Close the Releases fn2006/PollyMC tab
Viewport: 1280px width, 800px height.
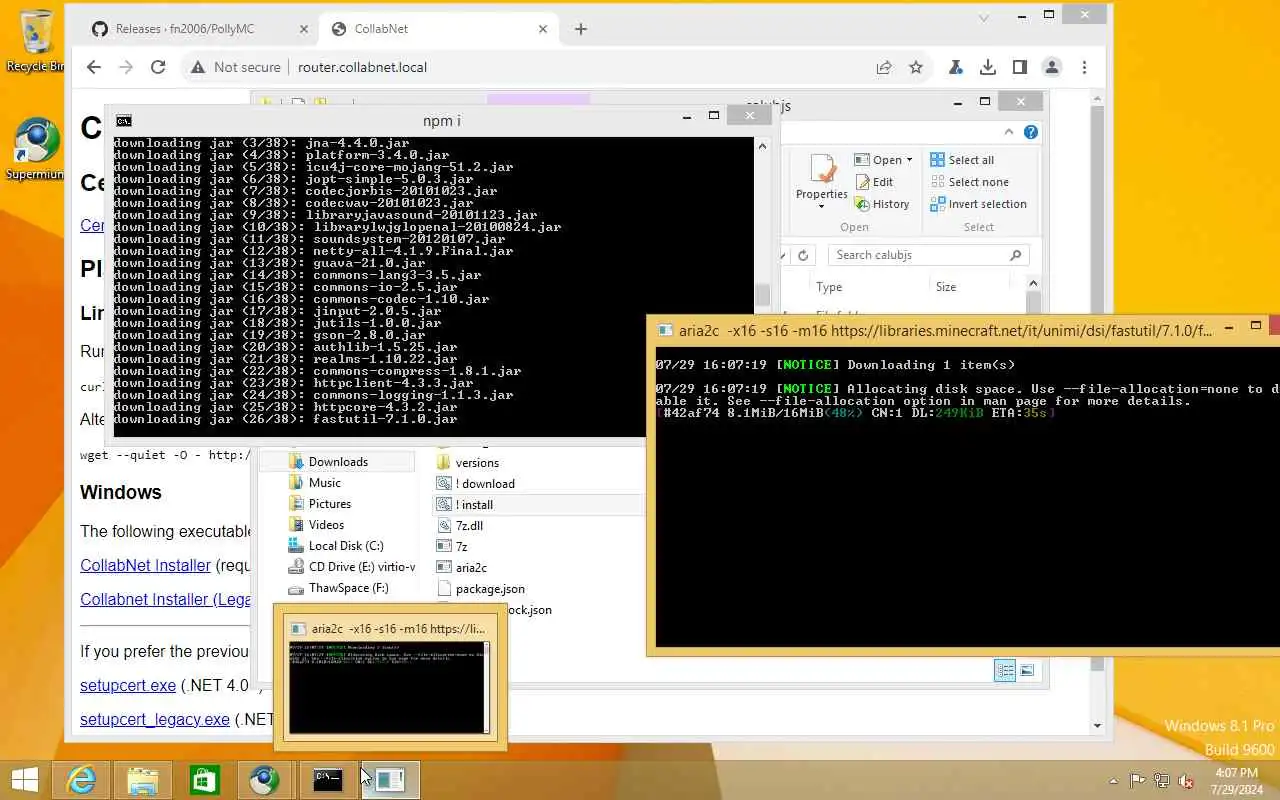pyautogui.click(x=304, y=29)
